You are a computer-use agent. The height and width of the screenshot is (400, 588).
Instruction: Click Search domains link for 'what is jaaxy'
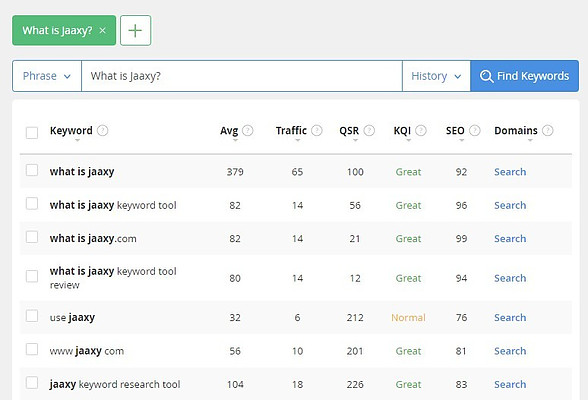(x=510, y=172)
